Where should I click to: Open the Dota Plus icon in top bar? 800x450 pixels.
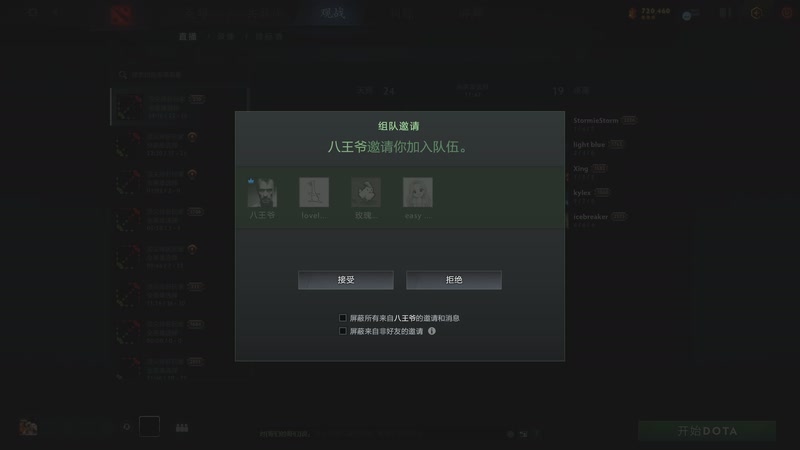coord(756,13)
